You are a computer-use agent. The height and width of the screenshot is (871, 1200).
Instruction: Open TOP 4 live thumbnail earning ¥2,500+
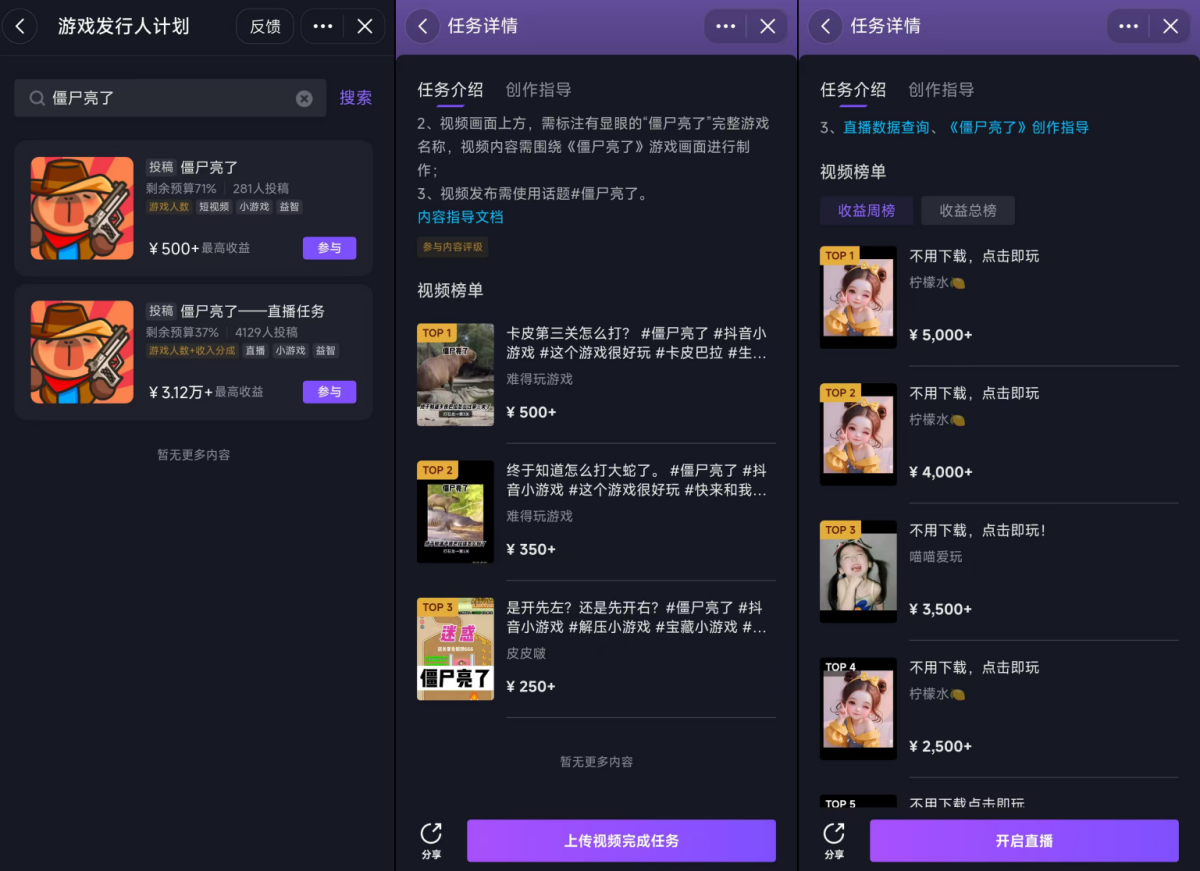tap(858, 708)
